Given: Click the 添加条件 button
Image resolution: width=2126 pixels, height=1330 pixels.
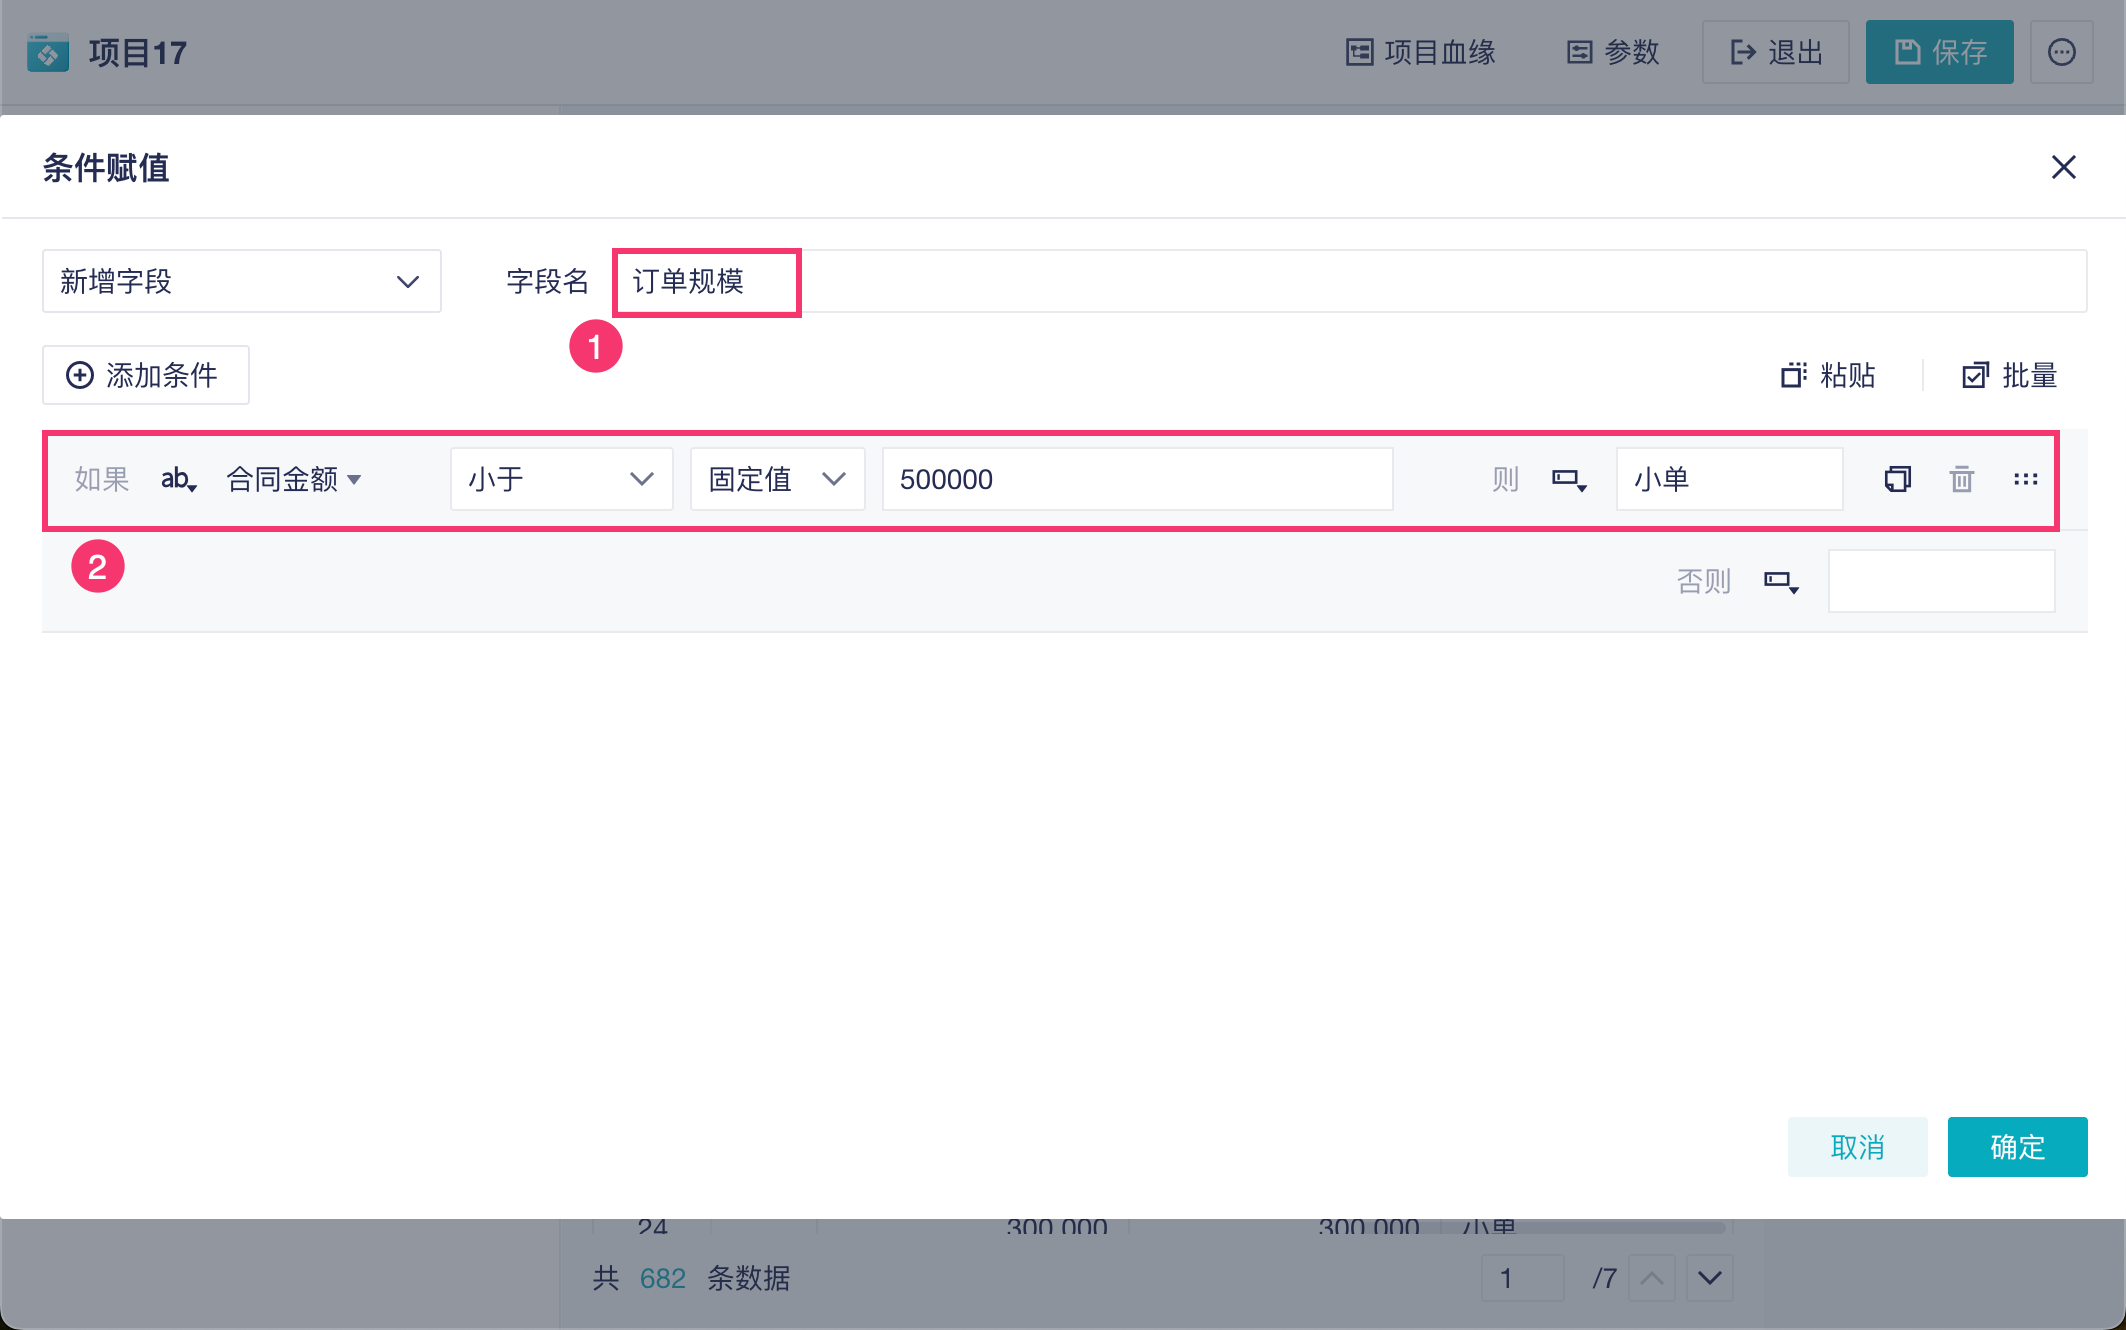Looking at the screenshot, I should point(145,375).
